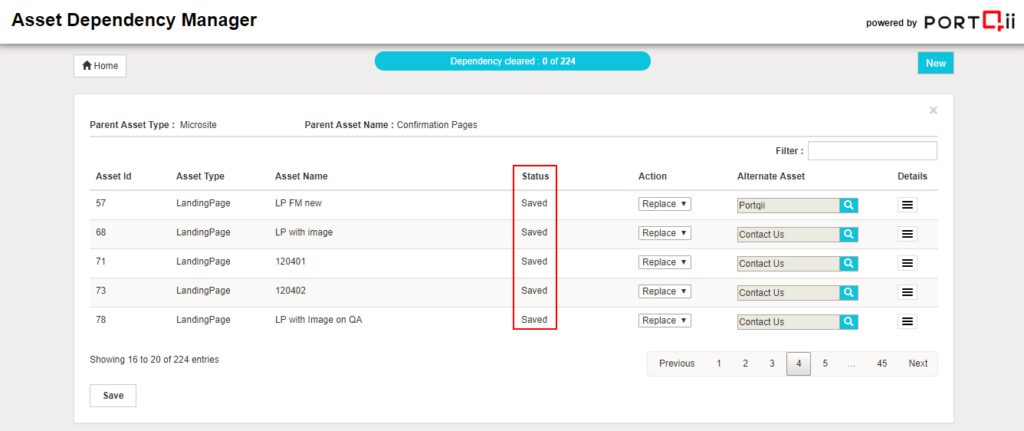This screenshot has height=431, width=1024.
Task: Go to the Home page
Action: (100, 66)
